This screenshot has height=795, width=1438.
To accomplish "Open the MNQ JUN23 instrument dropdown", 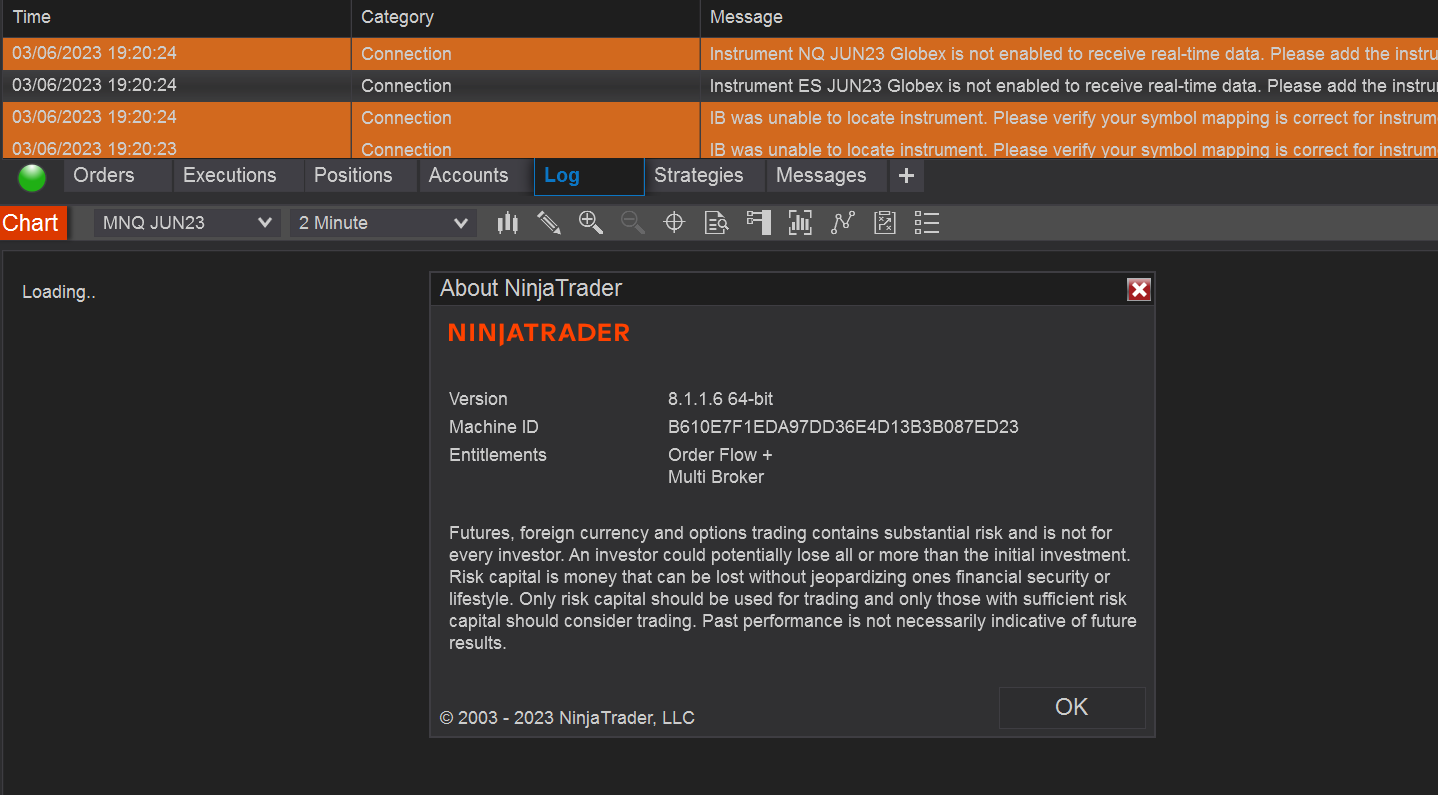I will (187, 223).
